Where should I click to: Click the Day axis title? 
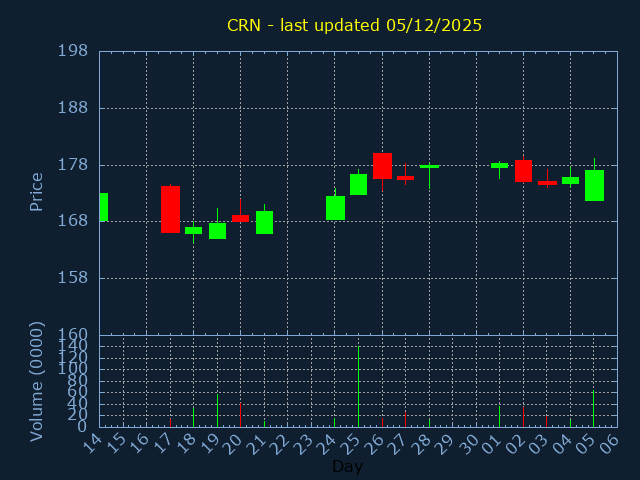347,466
